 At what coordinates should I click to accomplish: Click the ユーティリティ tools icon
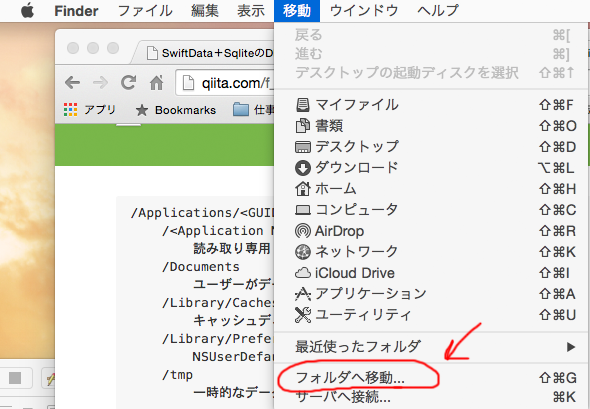click(303, 315)
